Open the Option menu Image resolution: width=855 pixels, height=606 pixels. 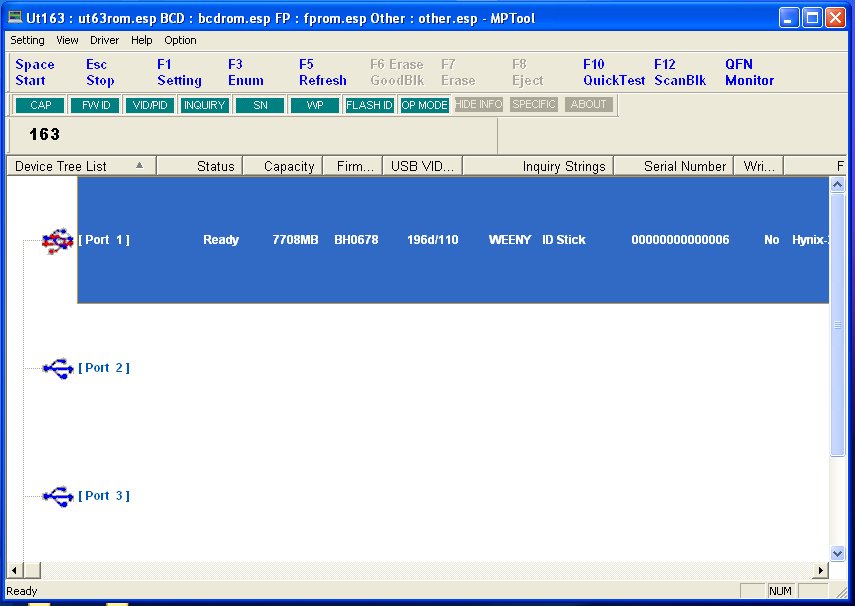(180, 40)
